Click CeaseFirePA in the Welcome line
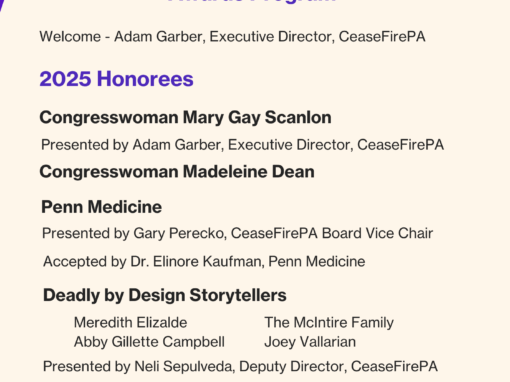The width and height of the screenshot is (510, 382). [382, 36]
